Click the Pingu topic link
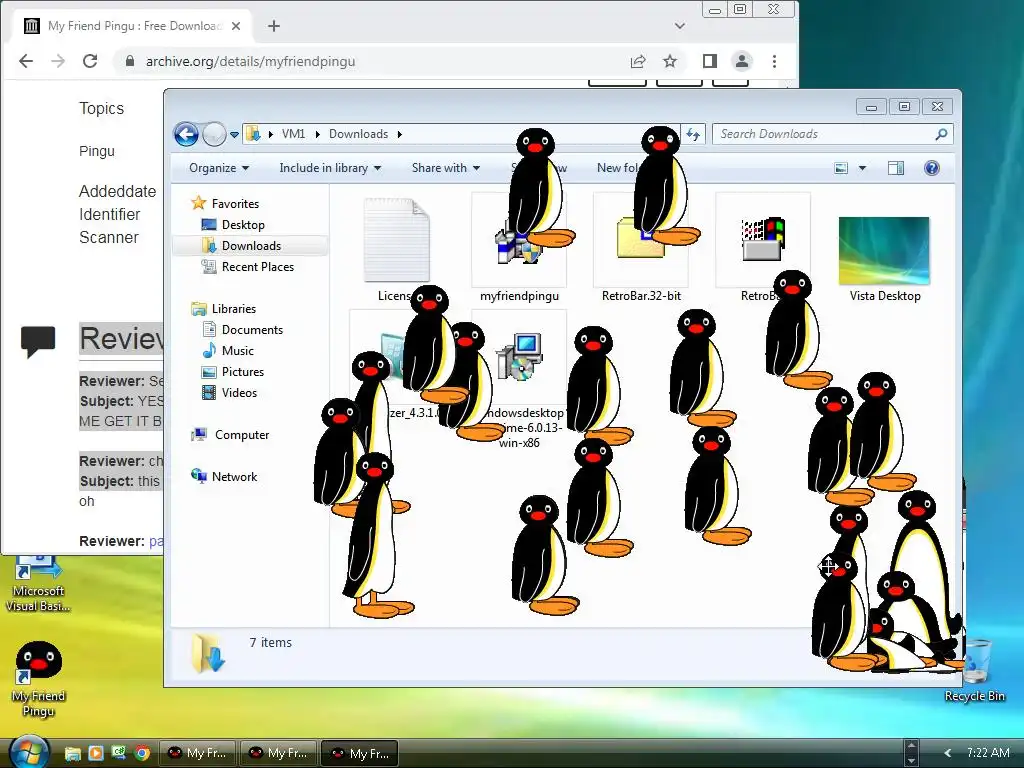This screenshot has width=1024, height=768. [x=97, y=152]
